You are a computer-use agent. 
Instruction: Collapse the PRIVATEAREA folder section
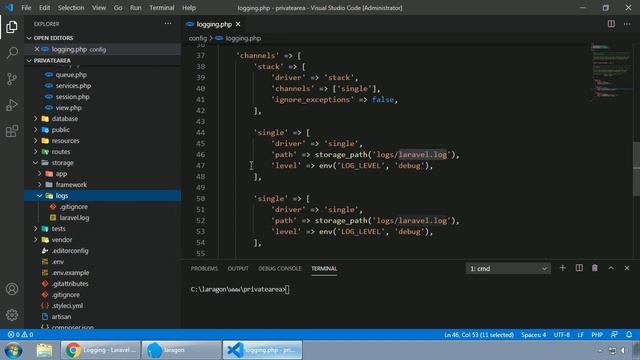[29, 60]
